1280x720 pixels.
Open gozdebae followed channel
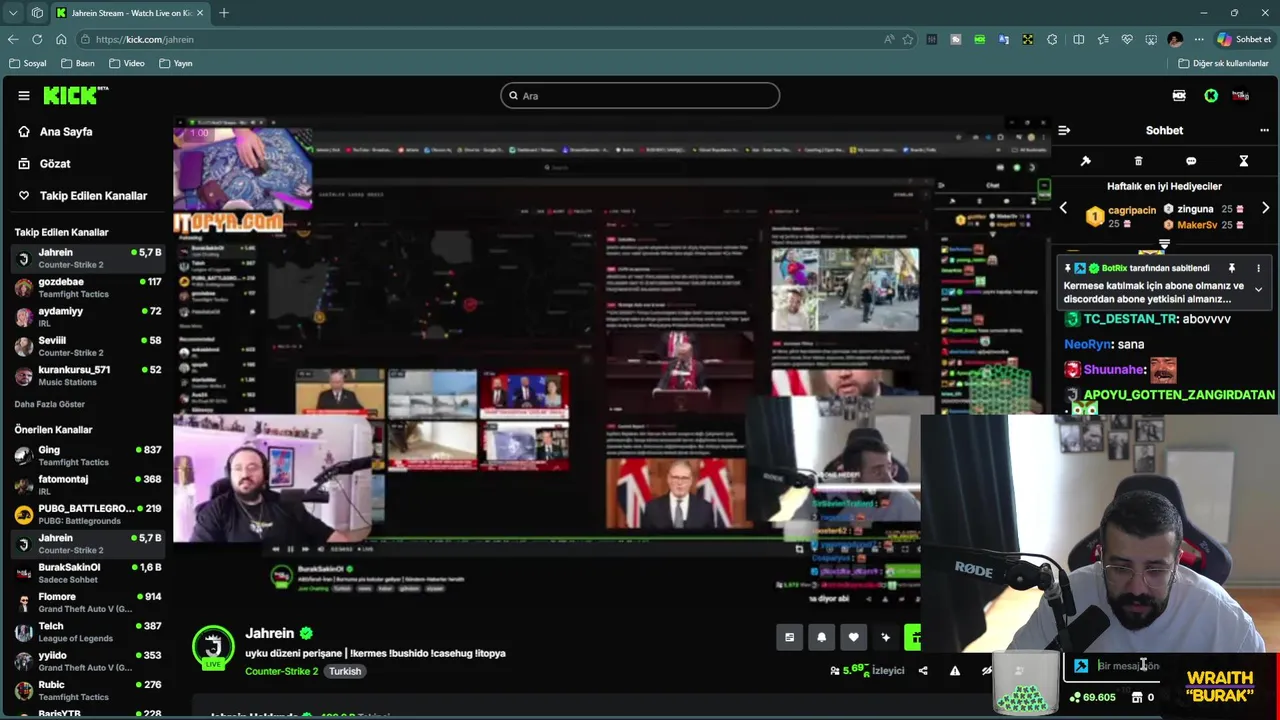coord(88,288)
